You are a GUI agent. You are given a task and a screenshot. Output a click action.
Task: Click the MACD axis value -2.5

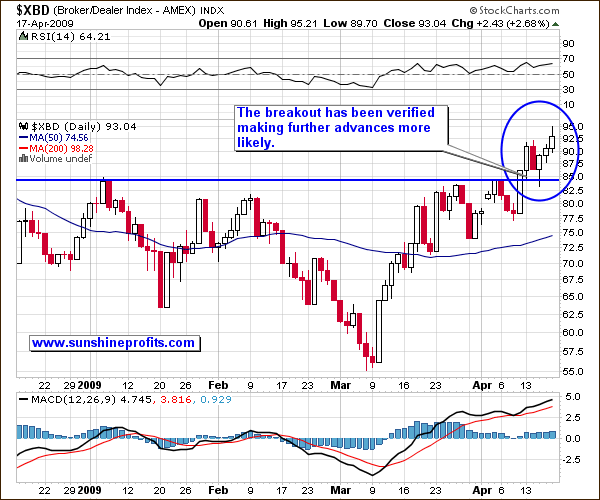pyautogui.click(x=570, y=459)
